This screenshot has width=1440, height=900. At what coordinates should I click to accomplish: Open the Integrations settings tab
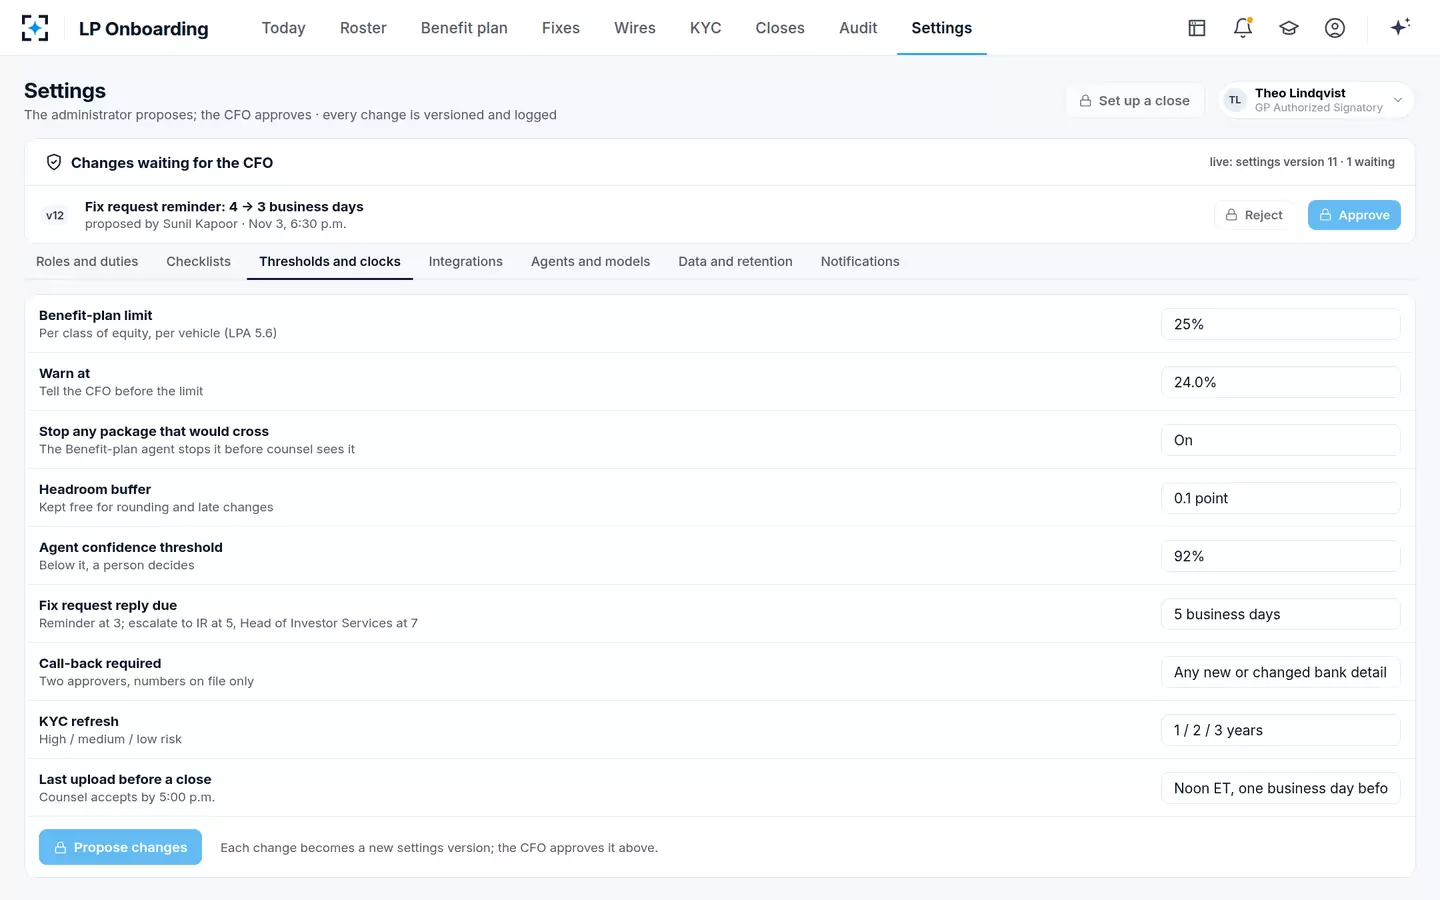(466, 262)
